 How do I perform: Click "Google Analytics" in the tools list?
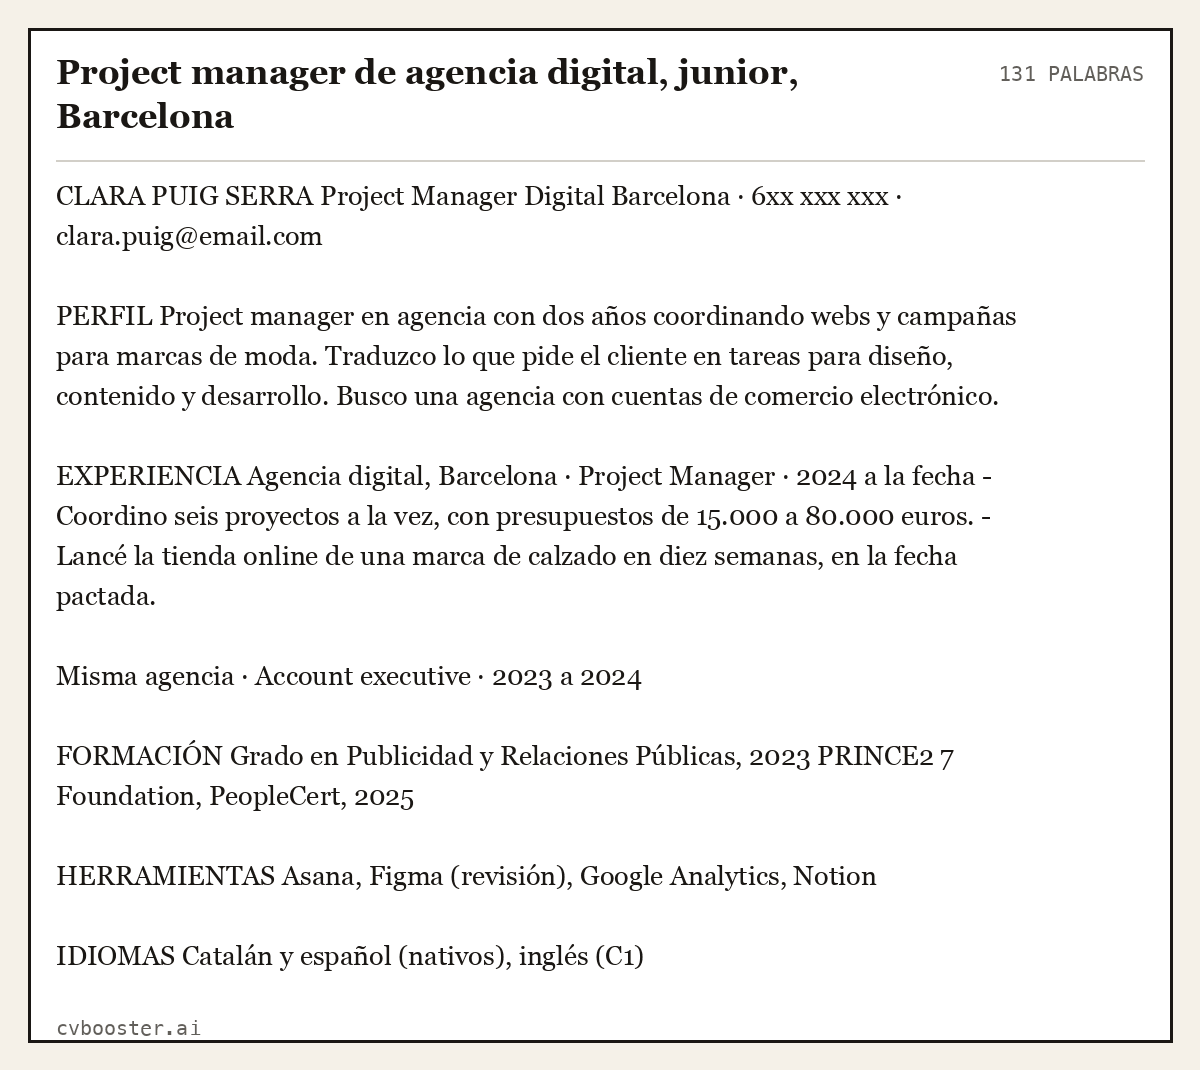tap(679, 876)
